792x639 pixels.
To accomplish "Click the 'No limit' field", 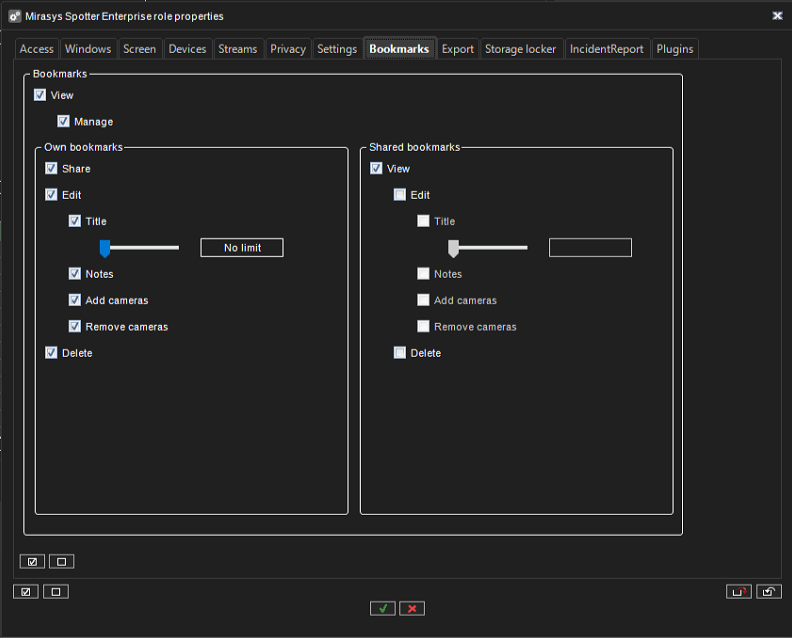I will click(242, 248).
